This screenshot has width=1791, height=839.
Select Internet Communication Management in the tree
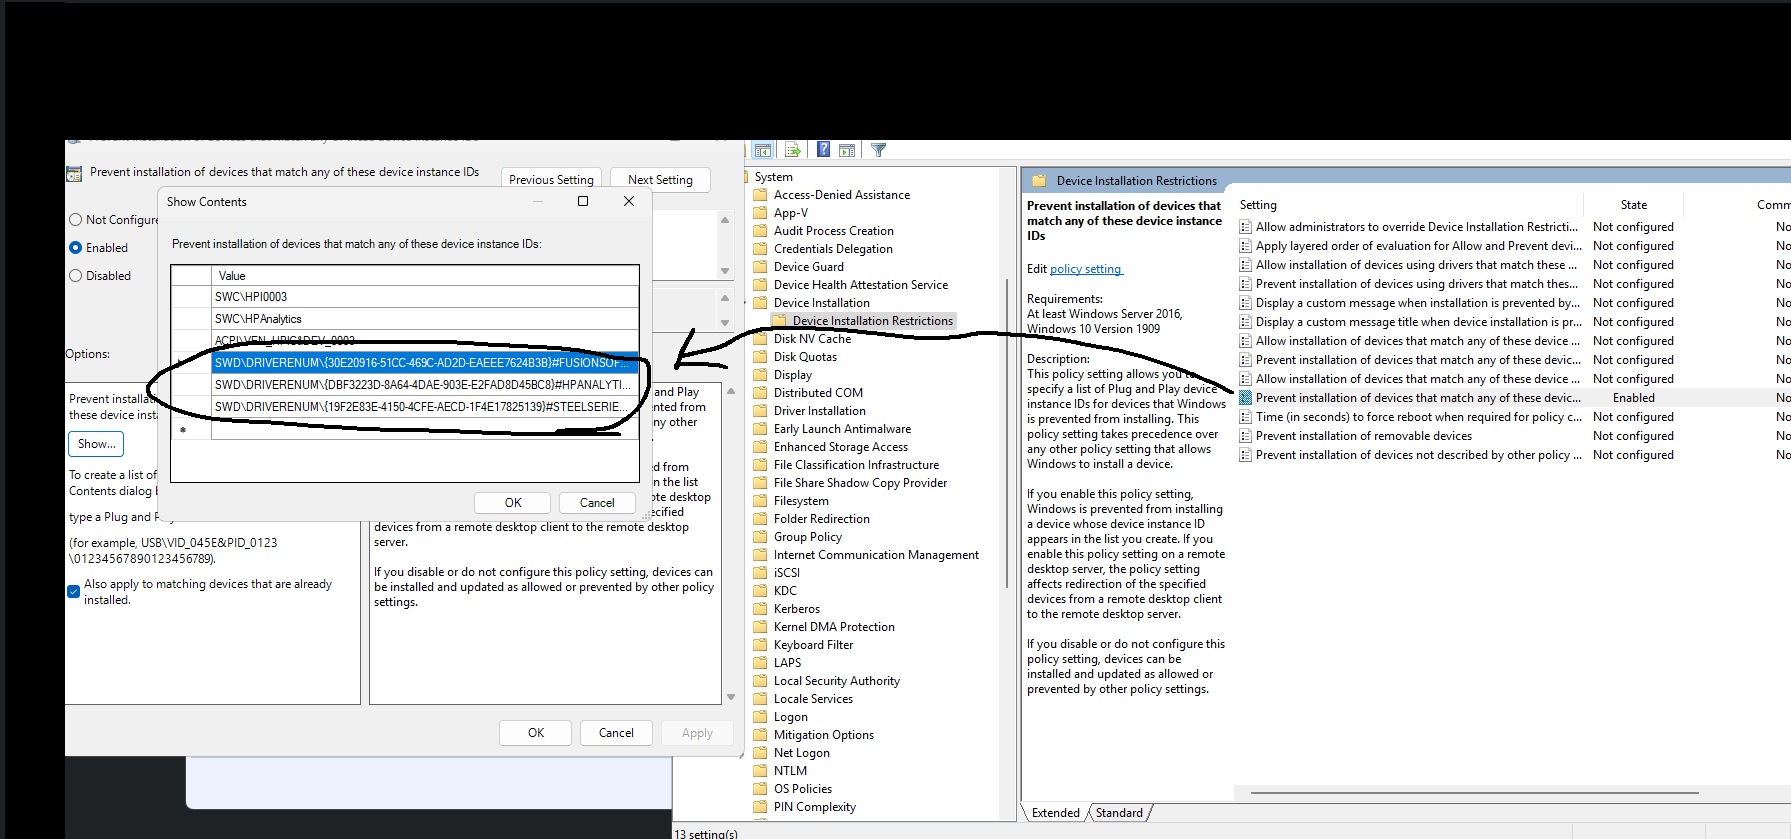(x=876, y=555)
